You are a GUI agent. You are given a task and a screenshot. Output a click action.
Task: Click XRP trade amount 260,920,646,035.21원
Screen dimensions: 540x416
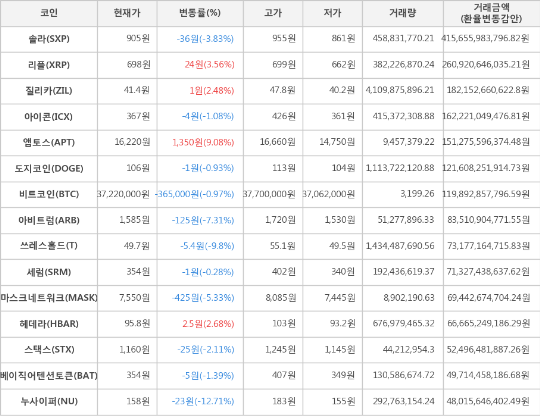pyautogui.click(x=486, y=64)
